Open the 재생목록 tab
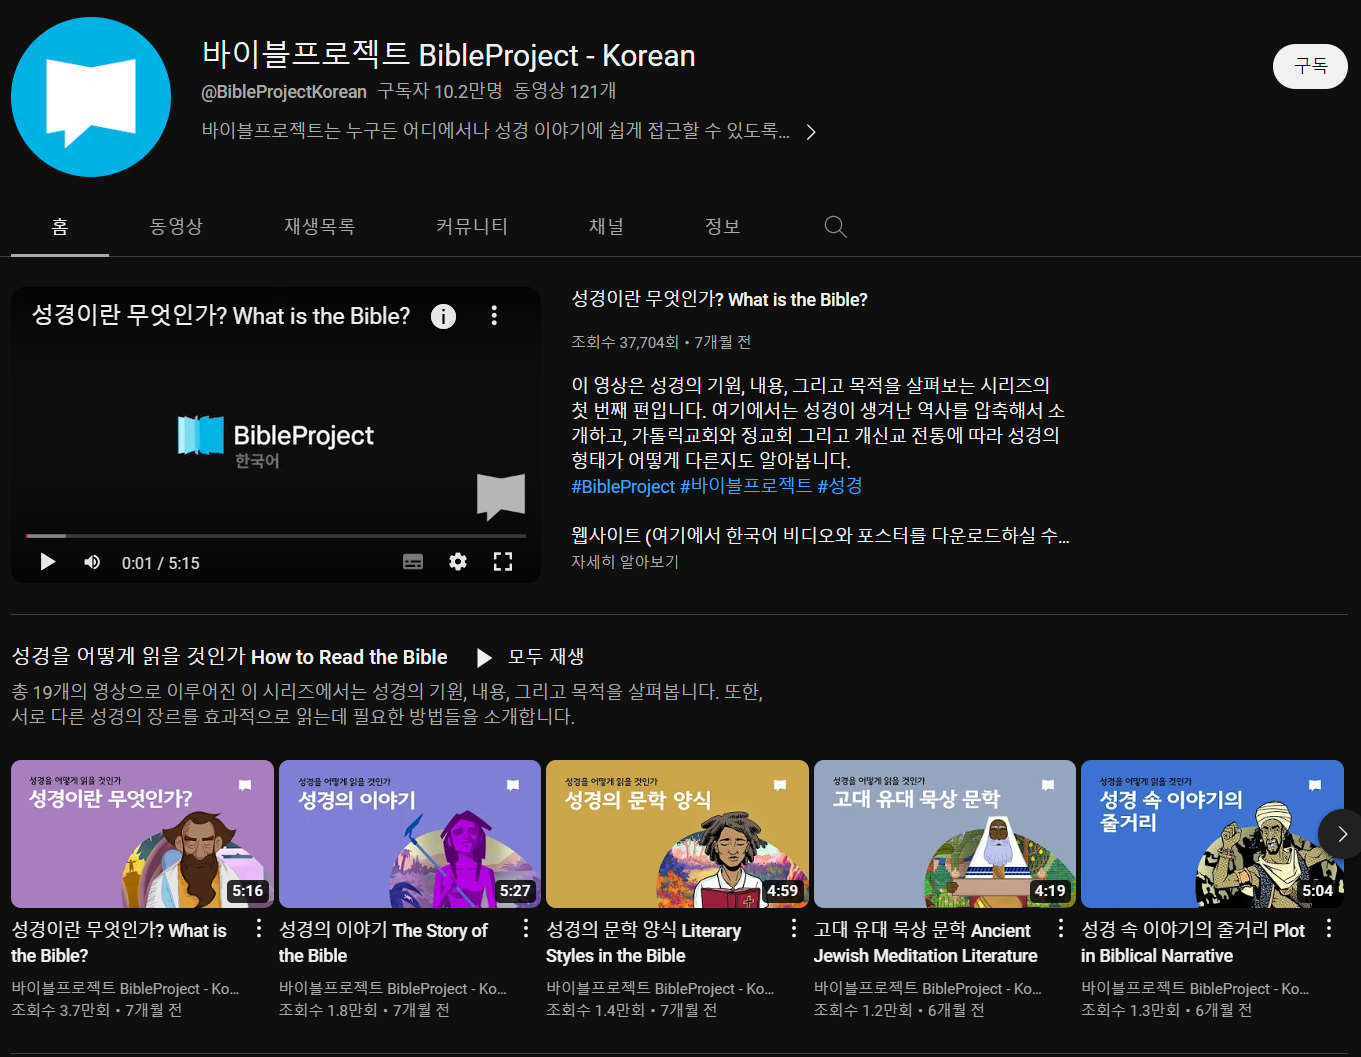1361x1057 pixels. [319, 227]
